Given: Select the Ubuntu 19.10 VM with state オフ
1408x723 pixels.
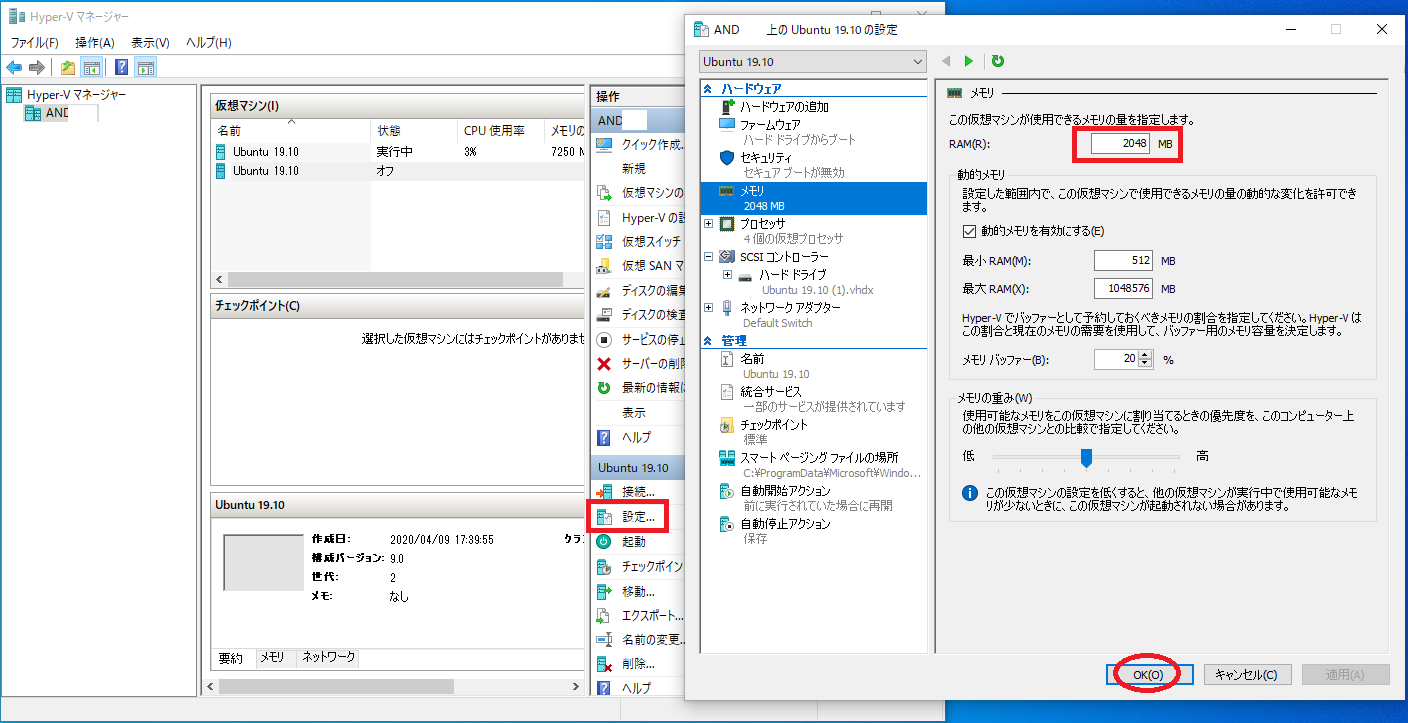Looking at the screenshot, I should coord(398,171).
